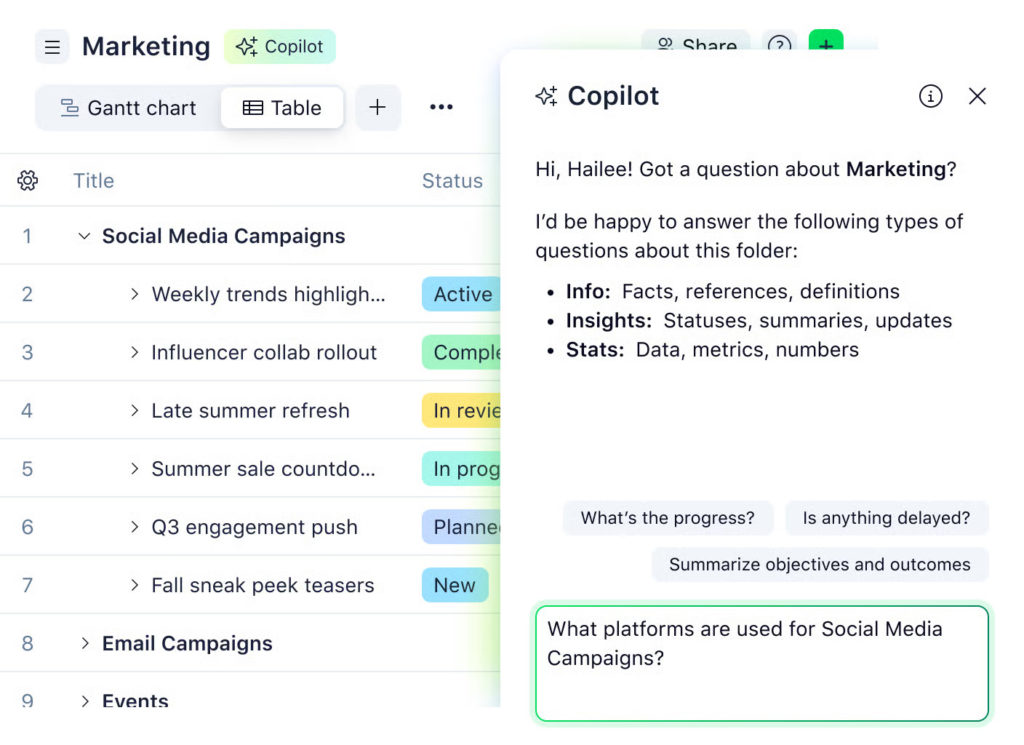The height and width of the screenshot is (745, 1024).
Task: Open help via the question mark icon
Action: pos(779,46)
